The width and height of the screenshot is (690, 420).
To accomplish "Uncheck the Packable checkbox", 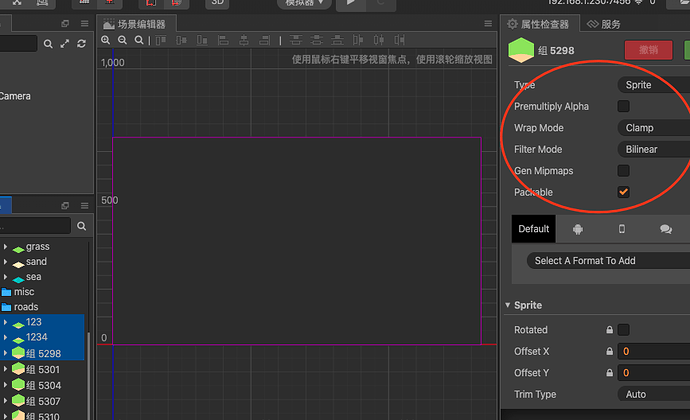I will tap(624, 192).
